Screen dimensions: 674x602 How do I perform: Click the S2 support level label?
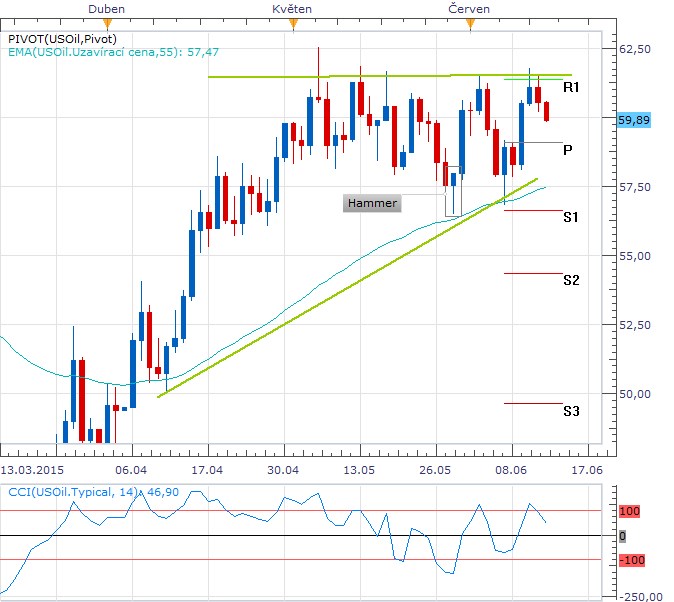[571, 280]
